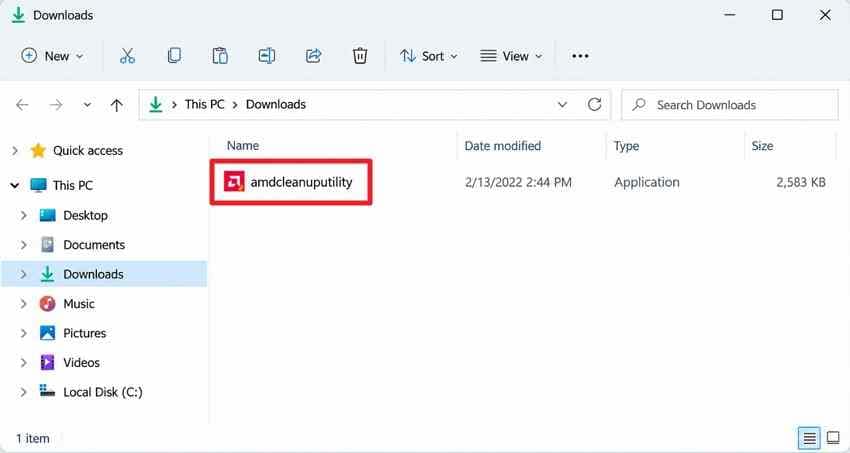850x453 pixels.
Task: Click the Paste clipboard icon
Action: [220, 56]
